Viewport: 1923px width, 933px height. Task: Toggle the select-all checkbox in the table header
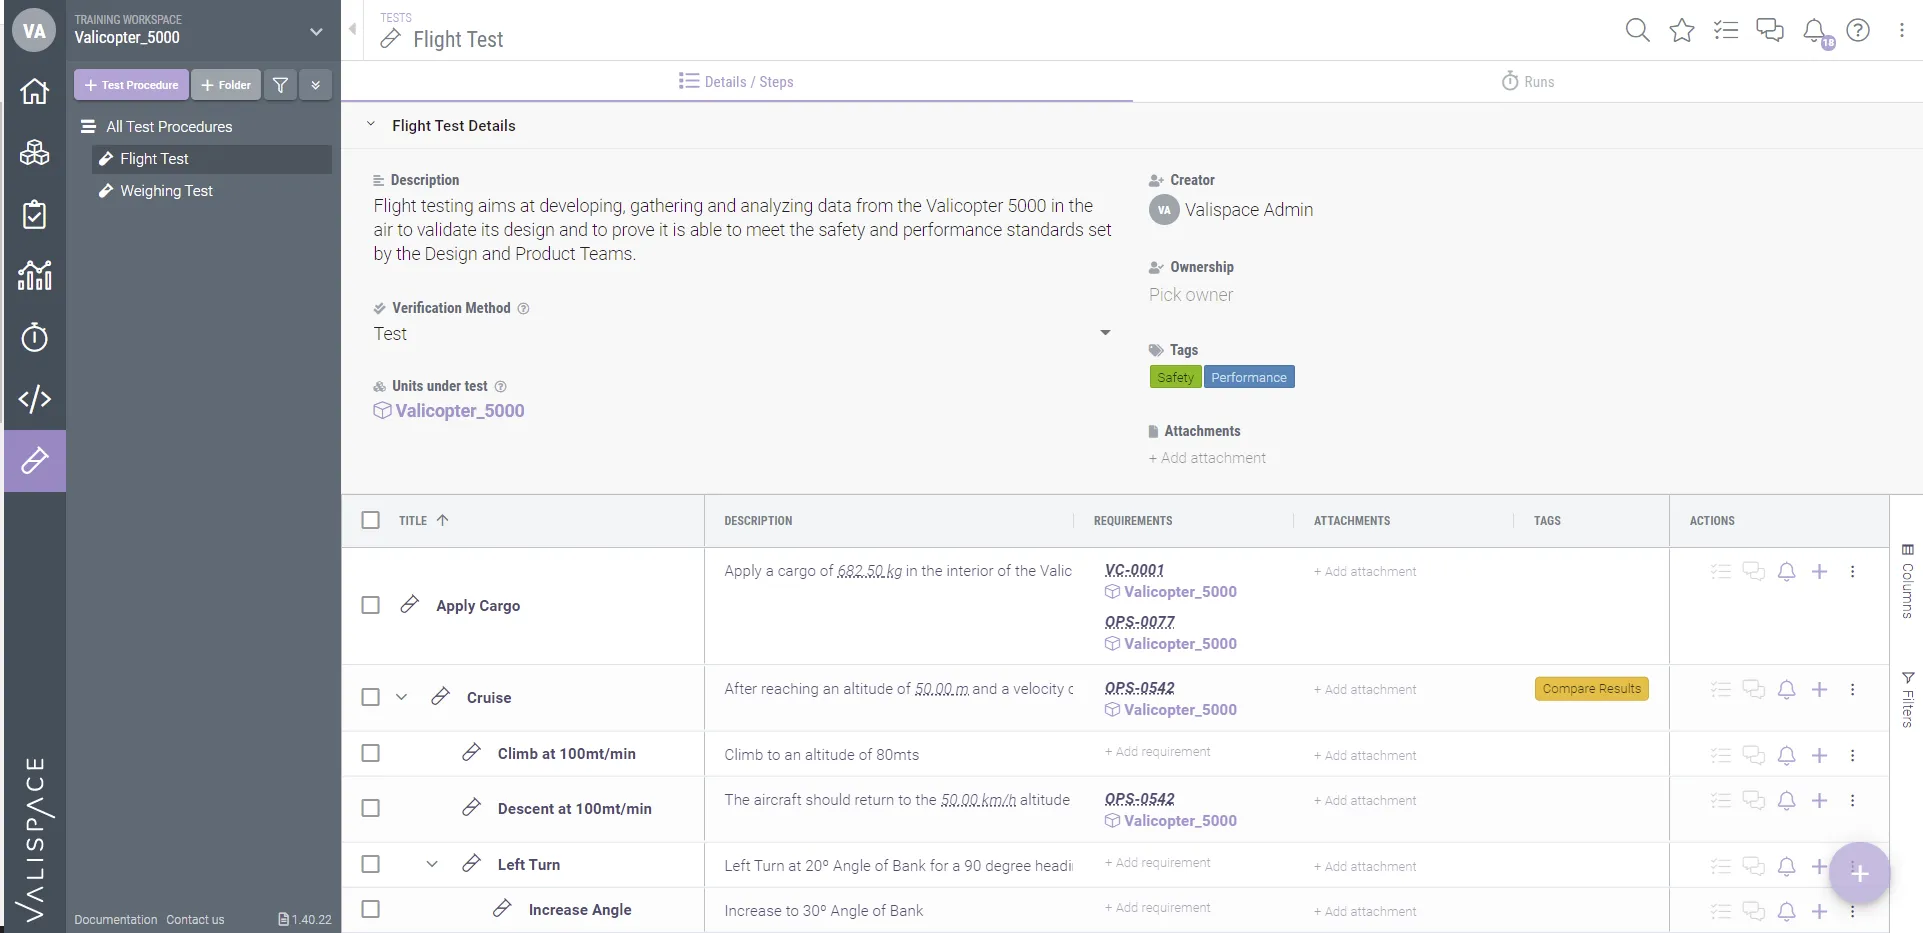(371, 520)
